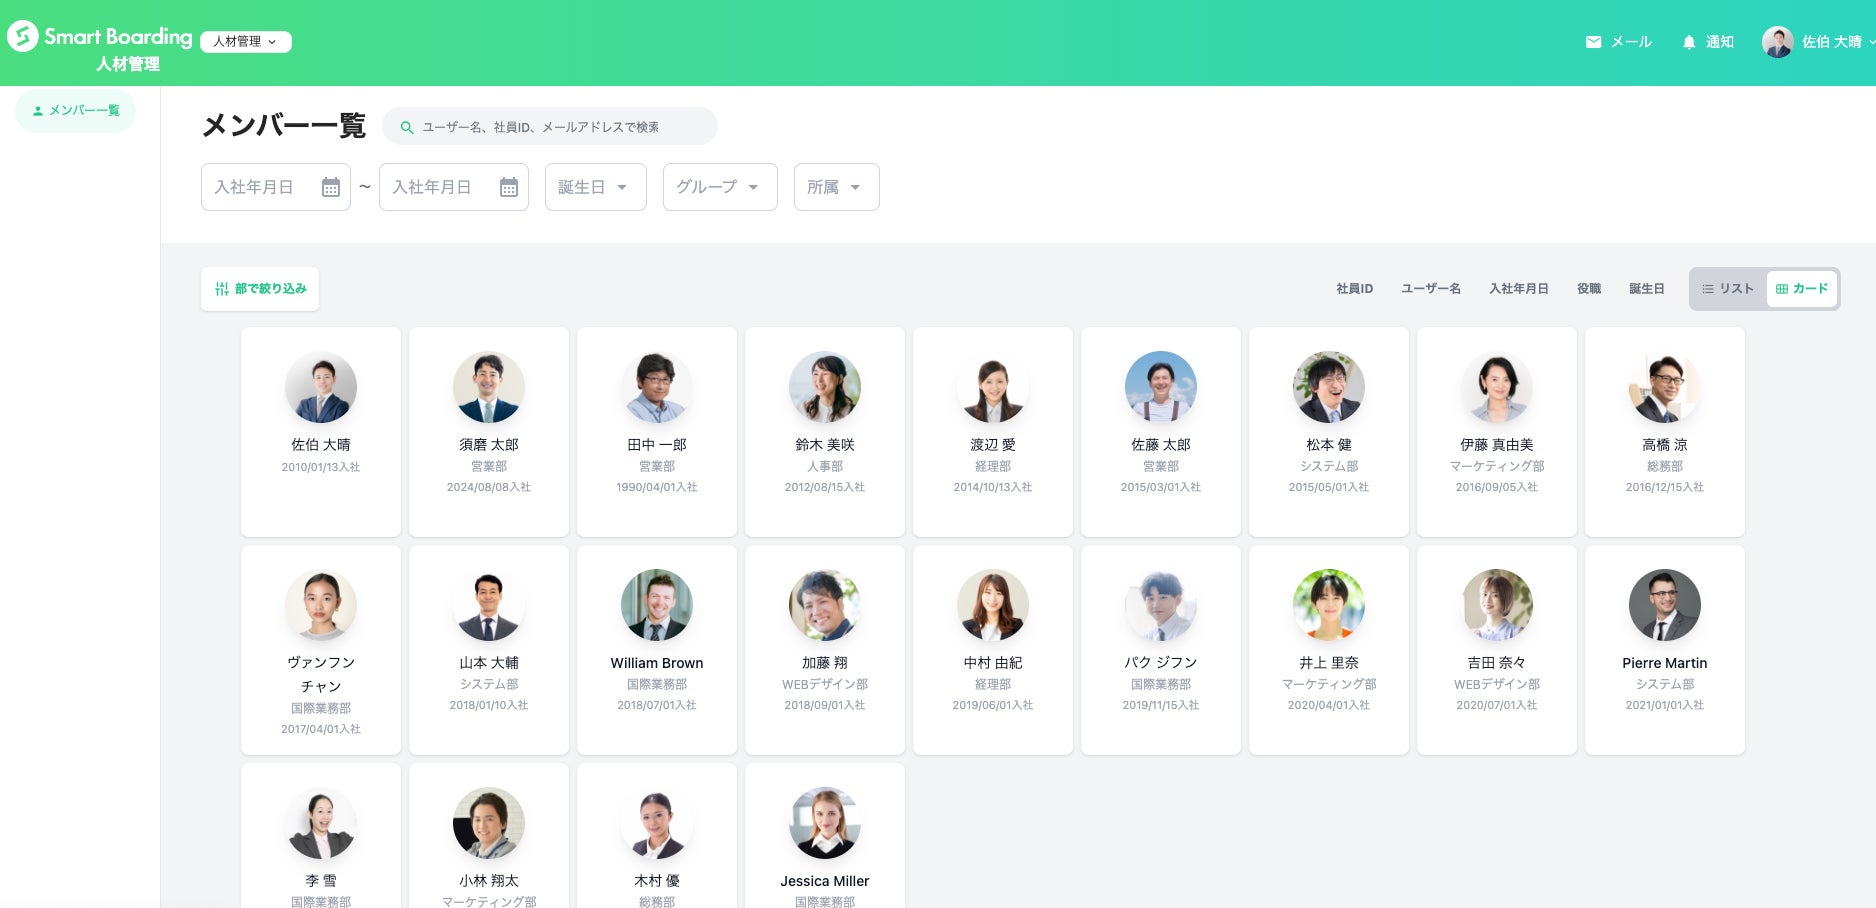The width and height of the screenshot is (1876, 908).
Task: Click WEBデザイン部 label on 加藤 翔 card
Action: [x=825, y=685]
